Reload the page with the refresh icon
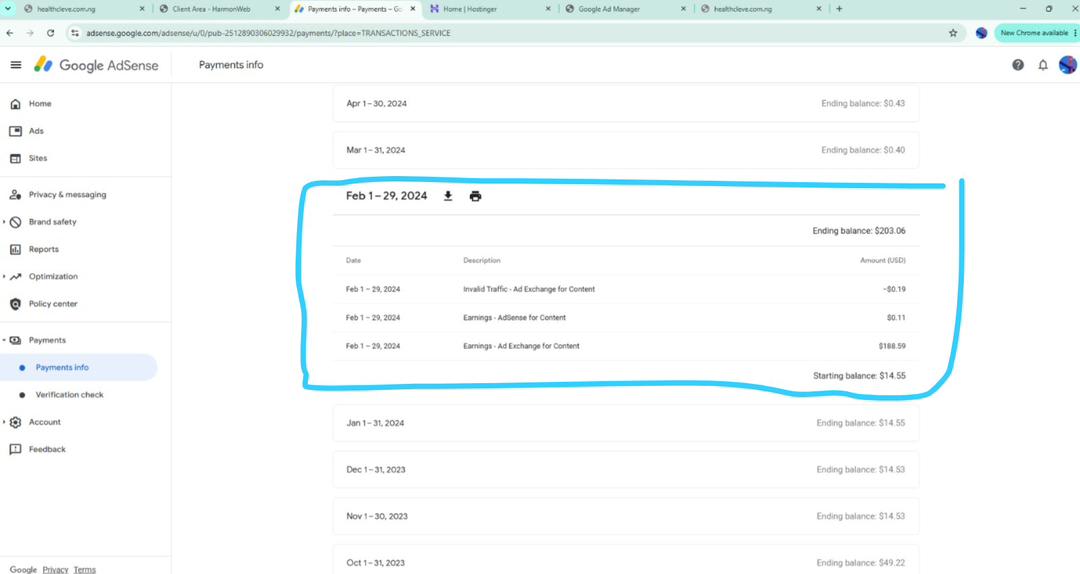 coord(50,33)
